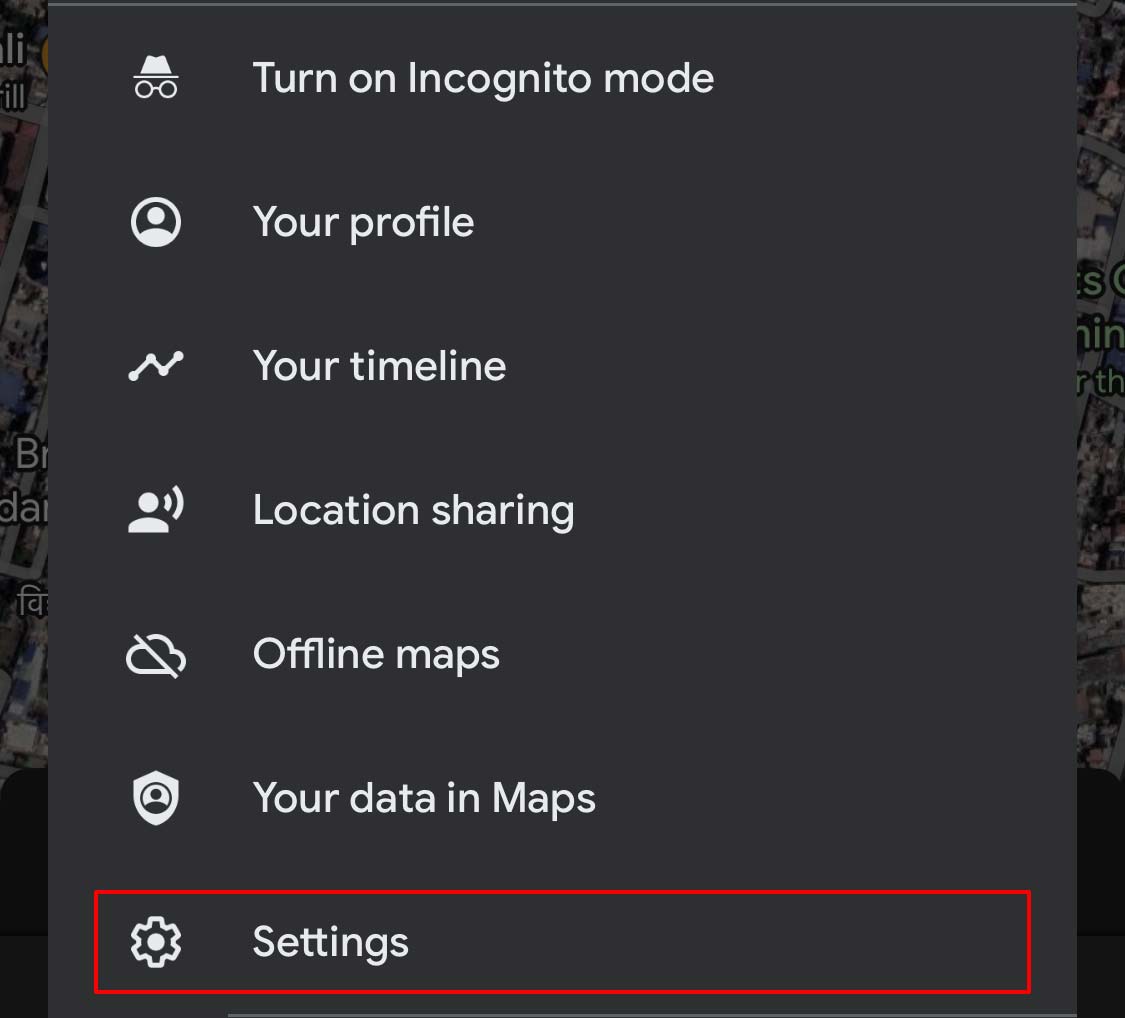The width and height of the screenshot is (1125, 1018).
Task: Tap the shield icon for data in Maps
Action: click(156, 798)
